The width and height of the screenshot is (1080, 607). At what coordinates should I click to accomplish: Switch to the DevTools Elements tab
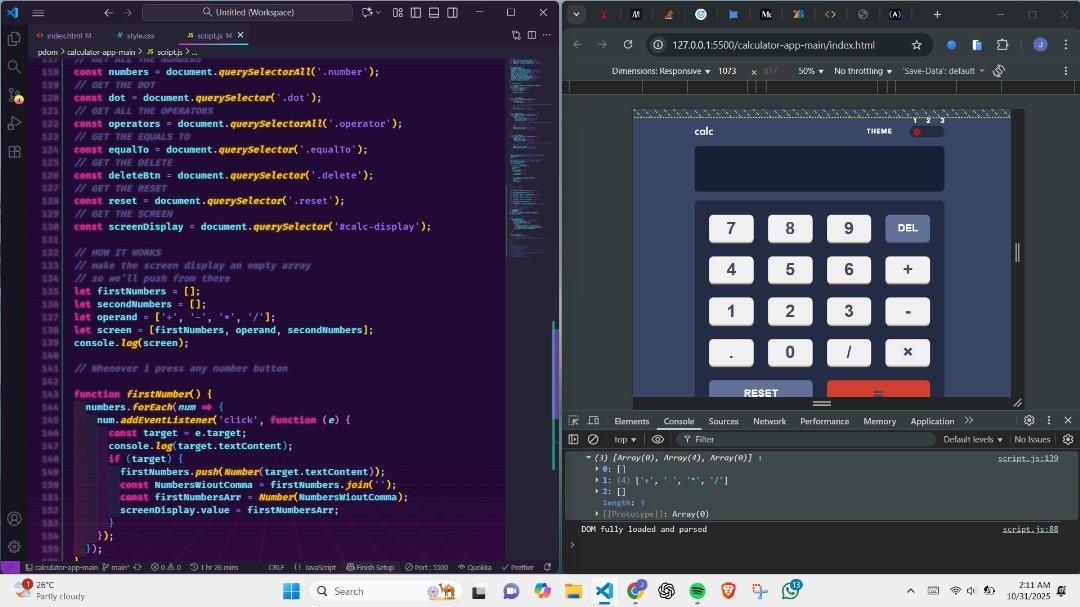pyautogui.click(x=632, y=421)
